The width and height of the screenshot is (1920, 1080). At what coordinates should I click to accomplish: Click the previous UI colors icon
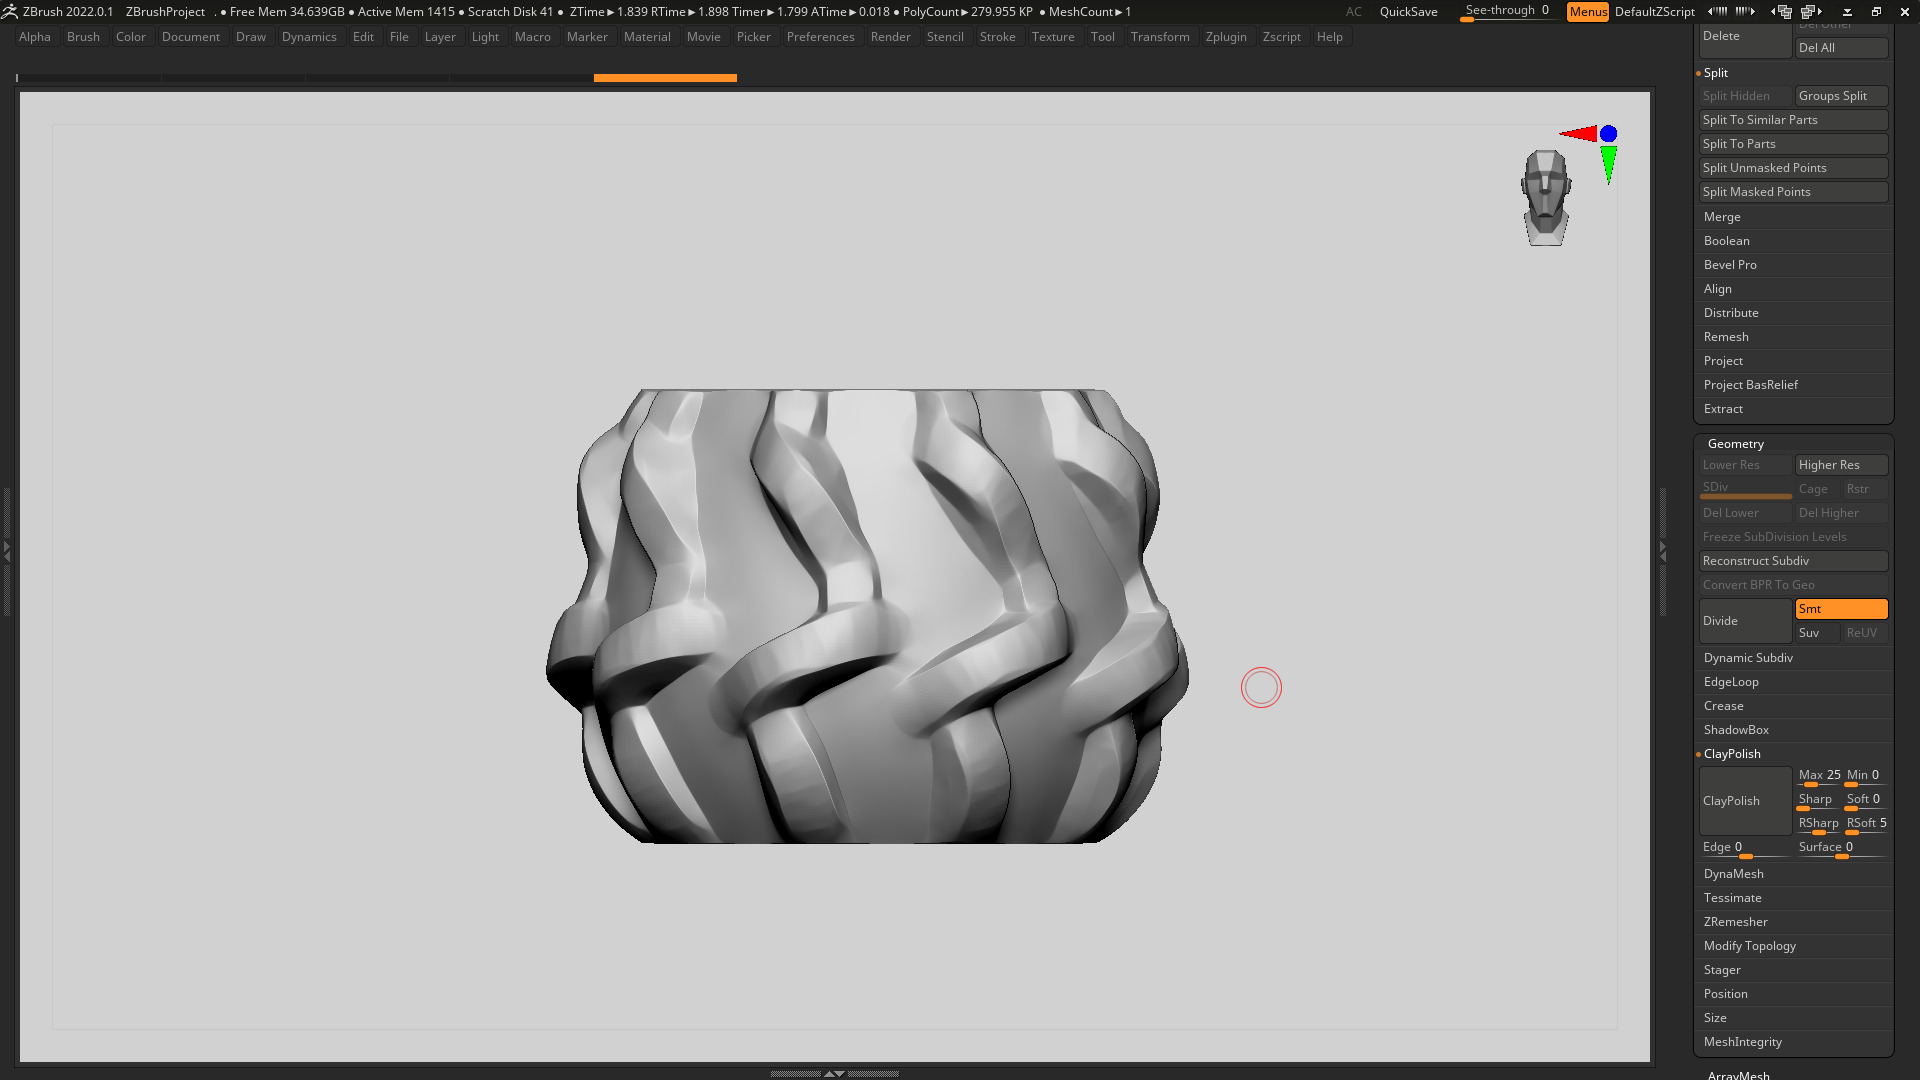1782,12
